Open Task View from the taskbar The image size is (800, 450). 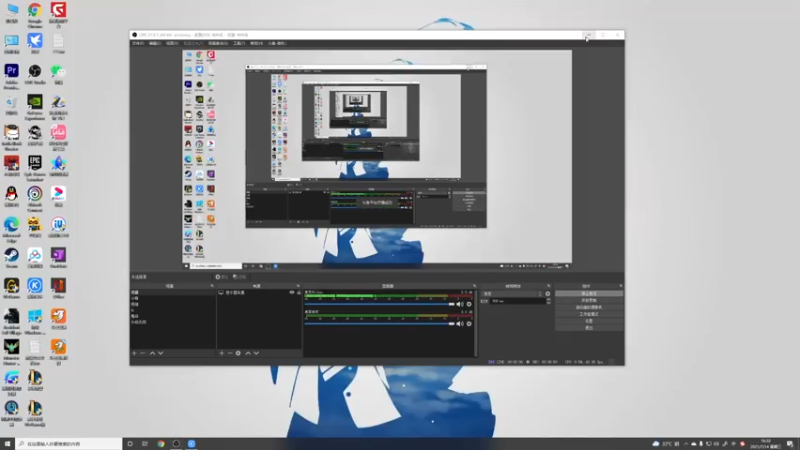[x=145, y=444]
